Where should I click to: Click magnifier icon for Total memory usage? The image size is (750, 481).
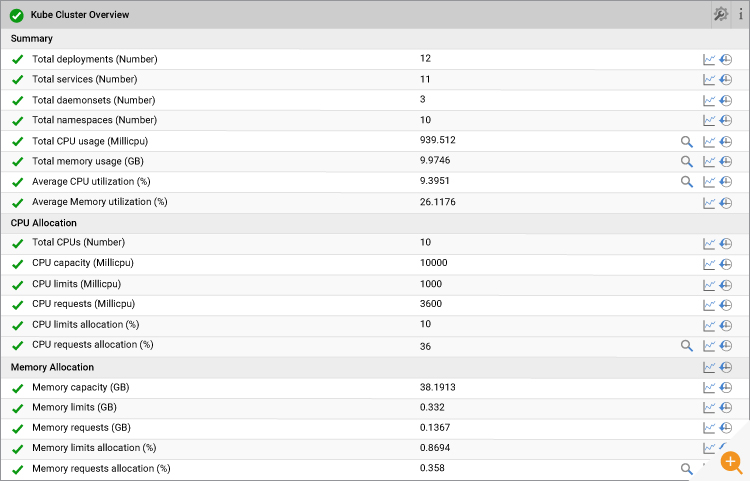point(686,162)
